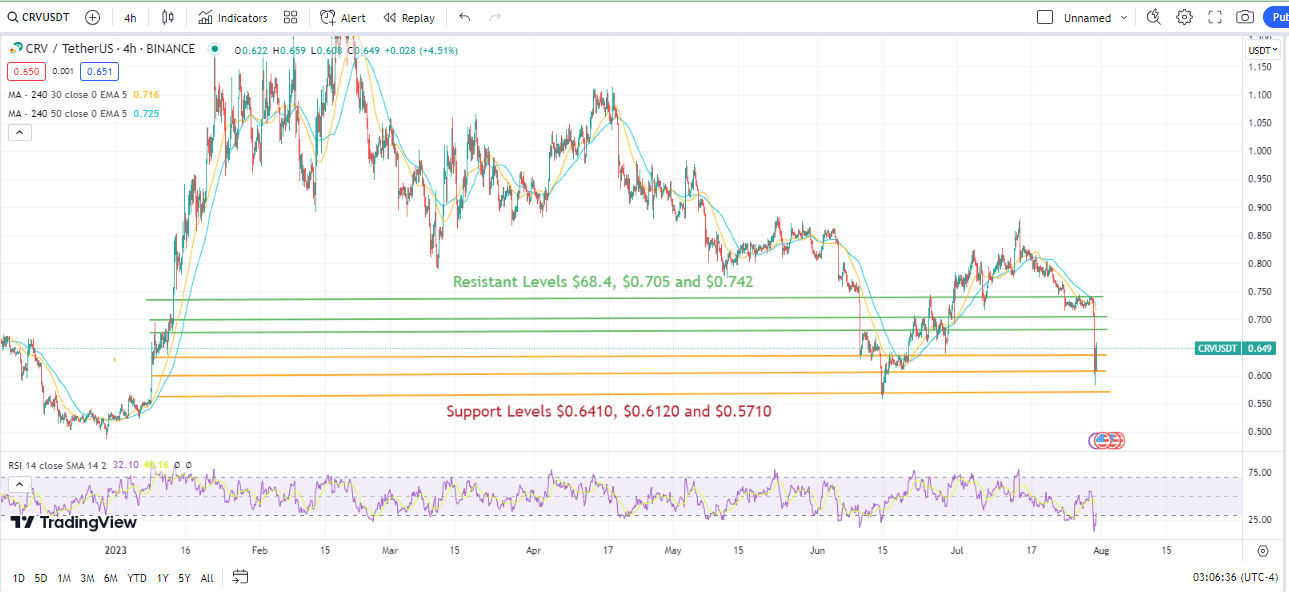The height and width of the screenshot is (592, 1289).
Task: Select the Support Levels text annotation
Action: click(609, 411)
